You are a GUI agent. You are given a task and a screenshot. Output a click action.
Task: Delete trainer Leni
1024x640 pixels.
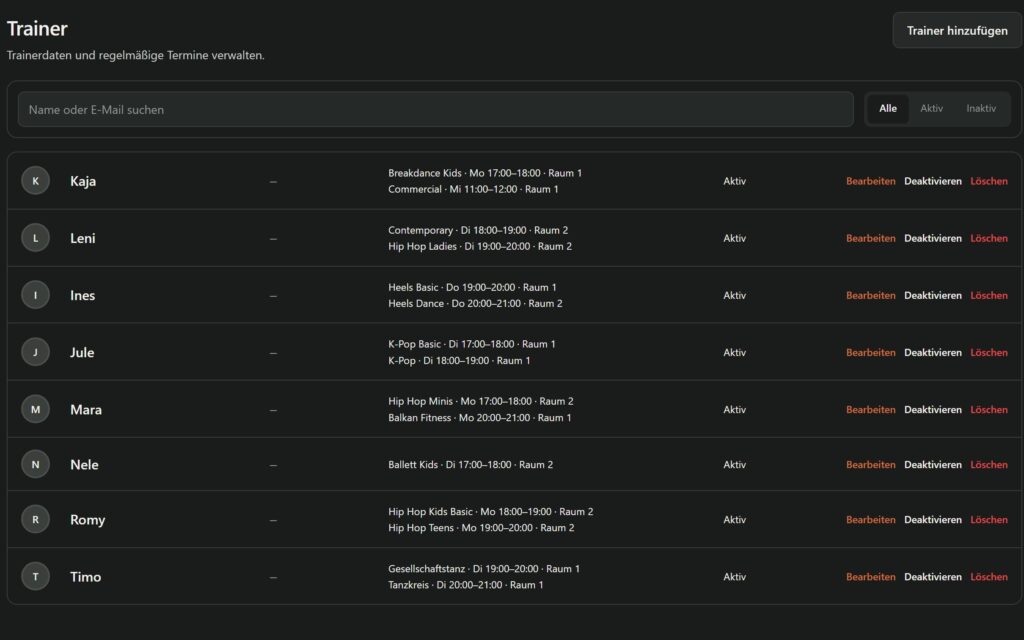pos(989,238)
